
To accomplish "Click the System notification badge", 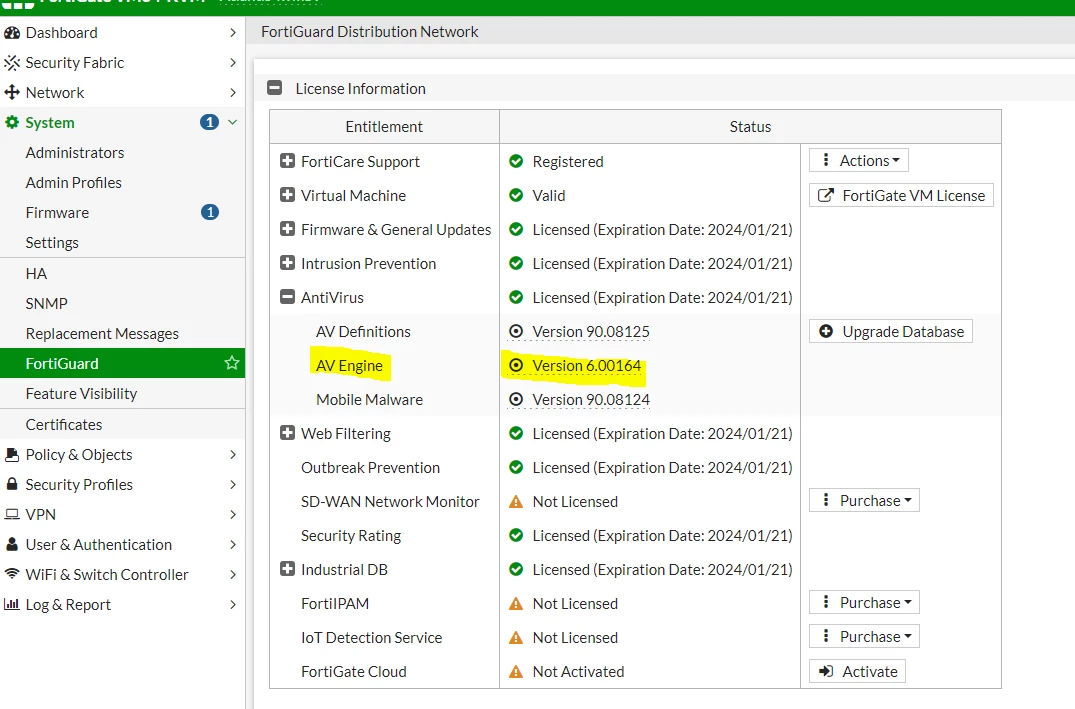I will click(x=209, y=122).
